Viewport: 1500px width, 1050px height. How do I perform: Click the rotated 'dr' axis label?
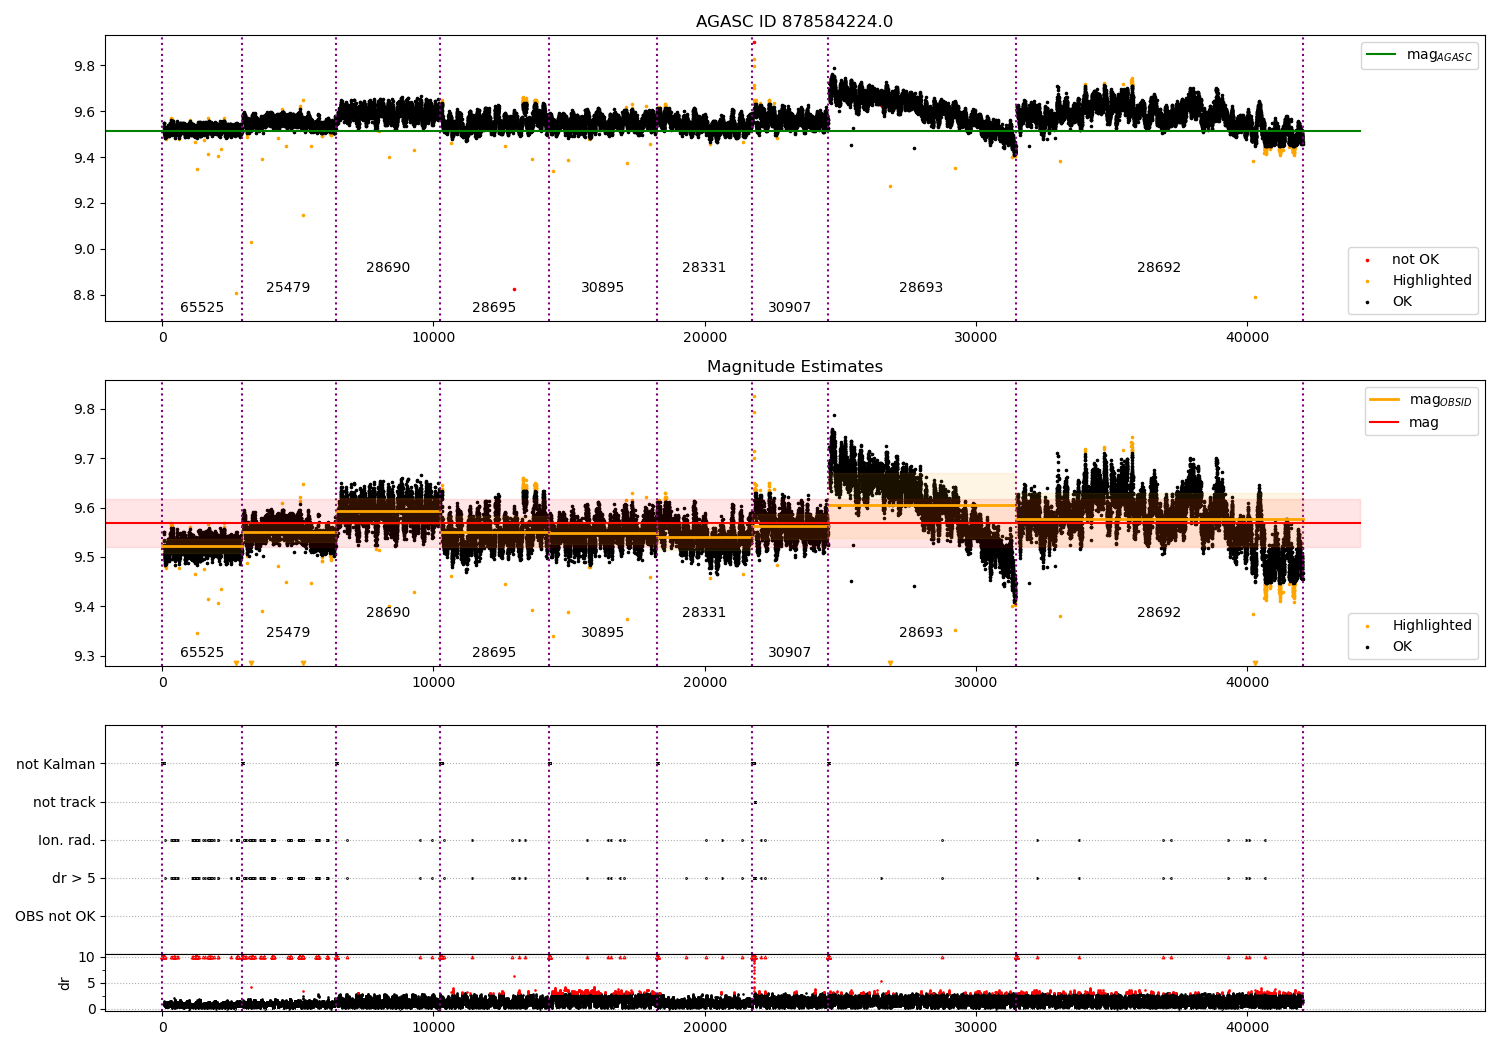65,983
